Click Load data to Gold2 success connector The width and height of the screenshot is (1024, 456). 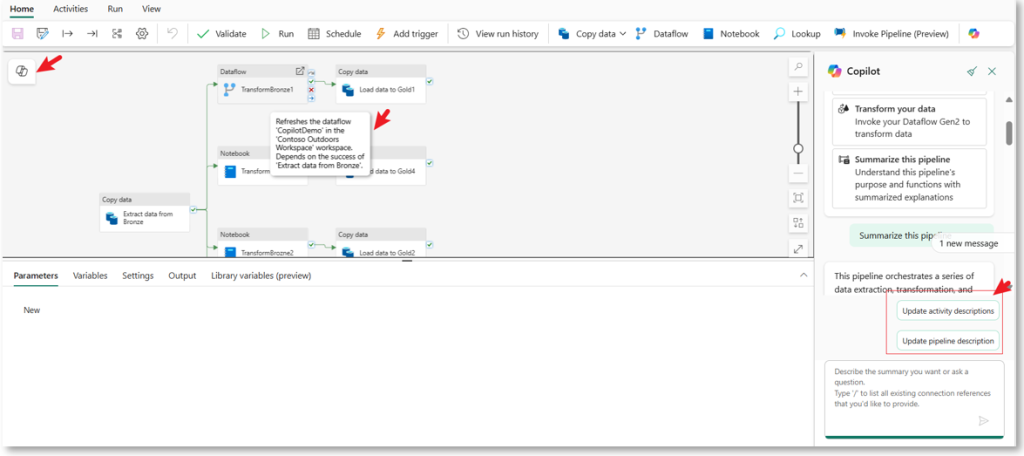[429, 245]
